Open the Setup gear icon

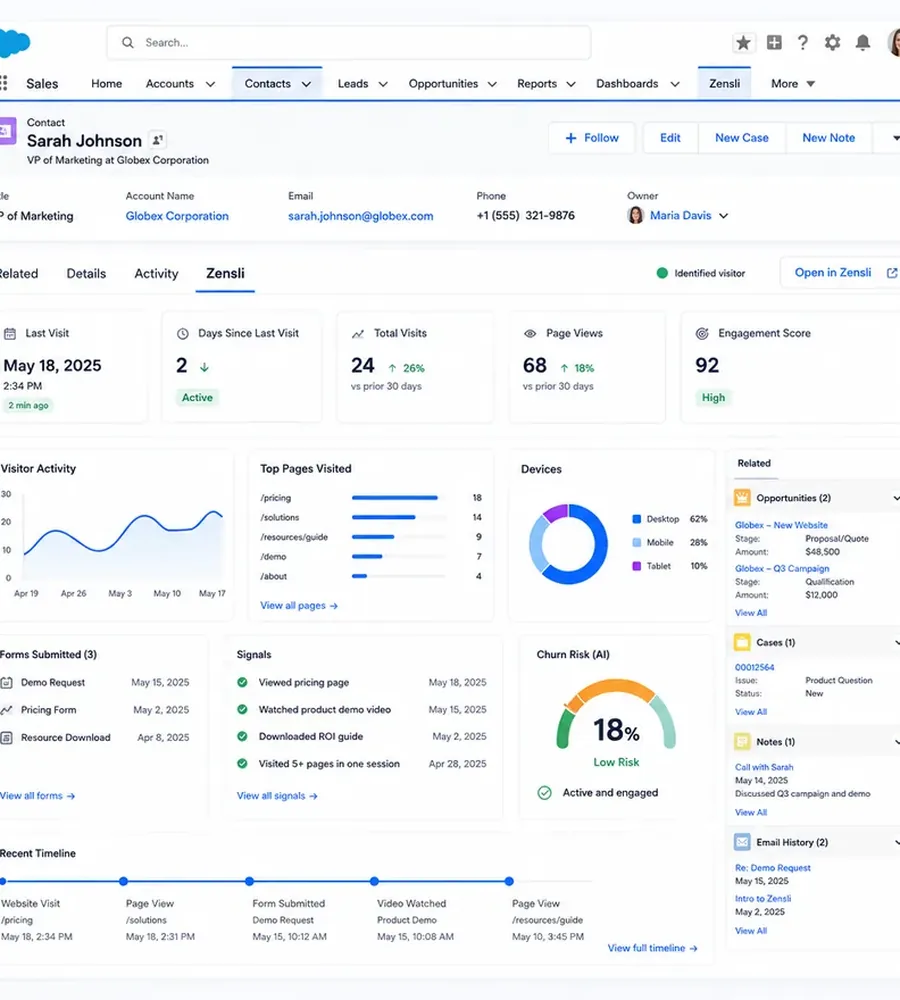(832, 43)
